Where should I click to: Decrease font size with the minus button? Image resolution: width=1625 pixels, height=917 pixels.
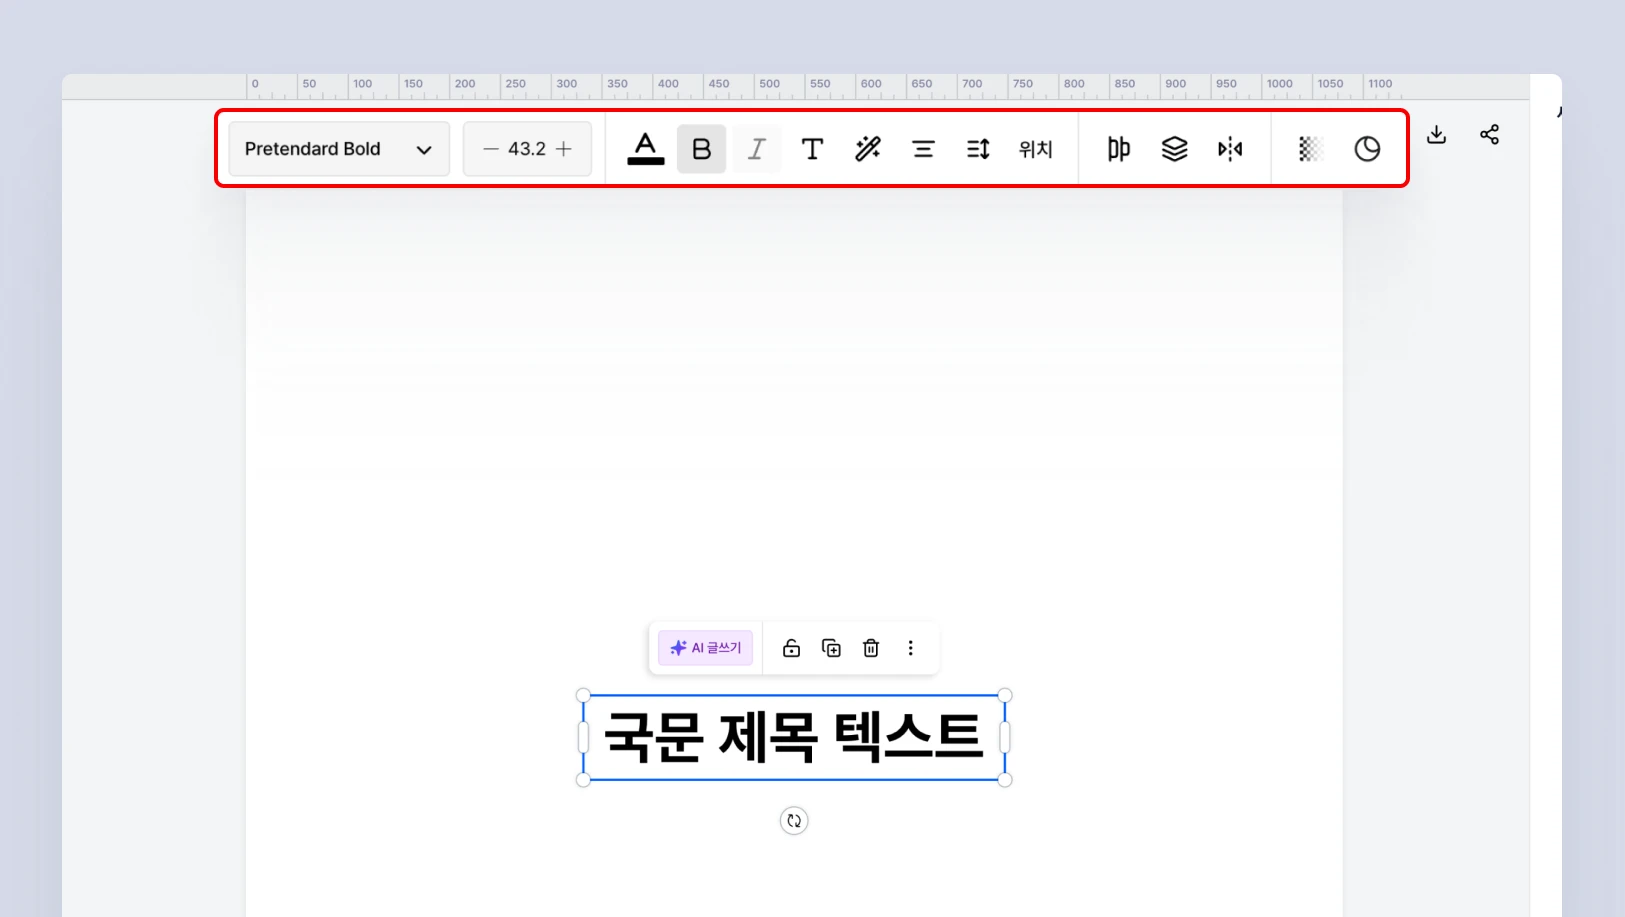tap(490, 149)
